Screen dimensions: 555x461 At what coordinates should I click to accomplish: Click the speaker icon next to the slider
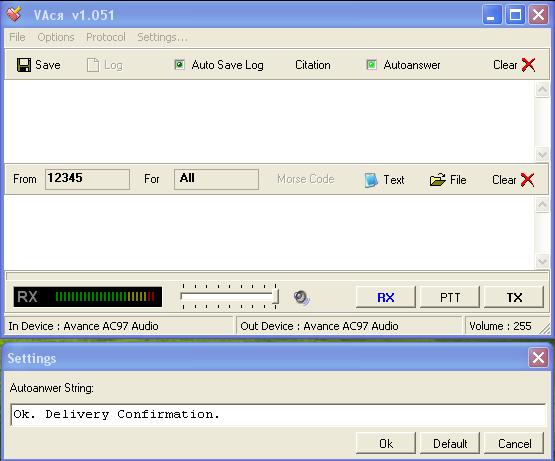[x=301, y=297]
